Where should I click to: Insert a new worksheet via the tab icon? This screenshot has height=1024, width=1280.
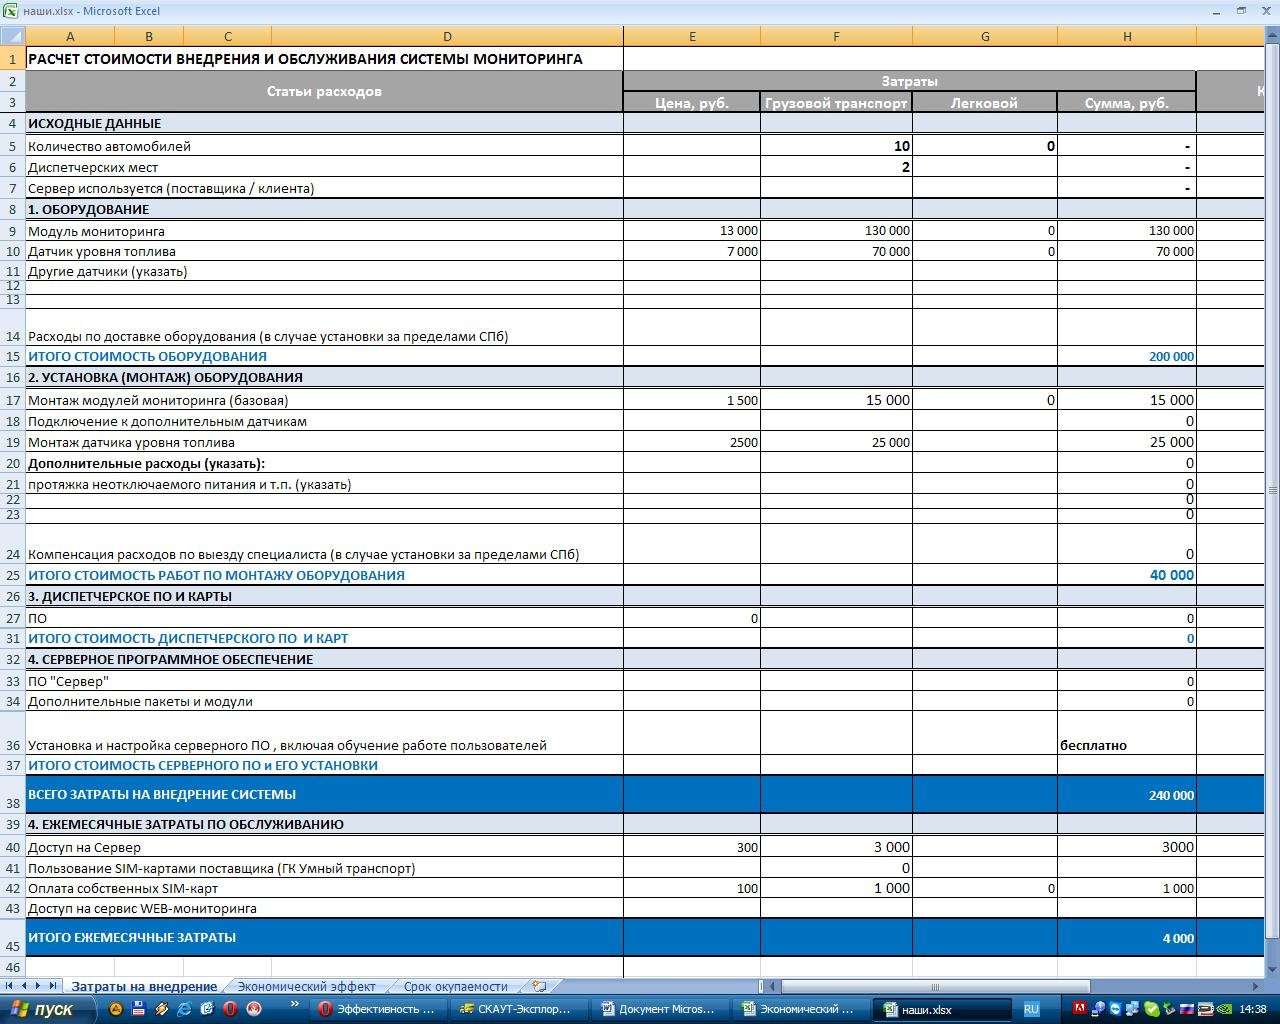click(539, 986)
